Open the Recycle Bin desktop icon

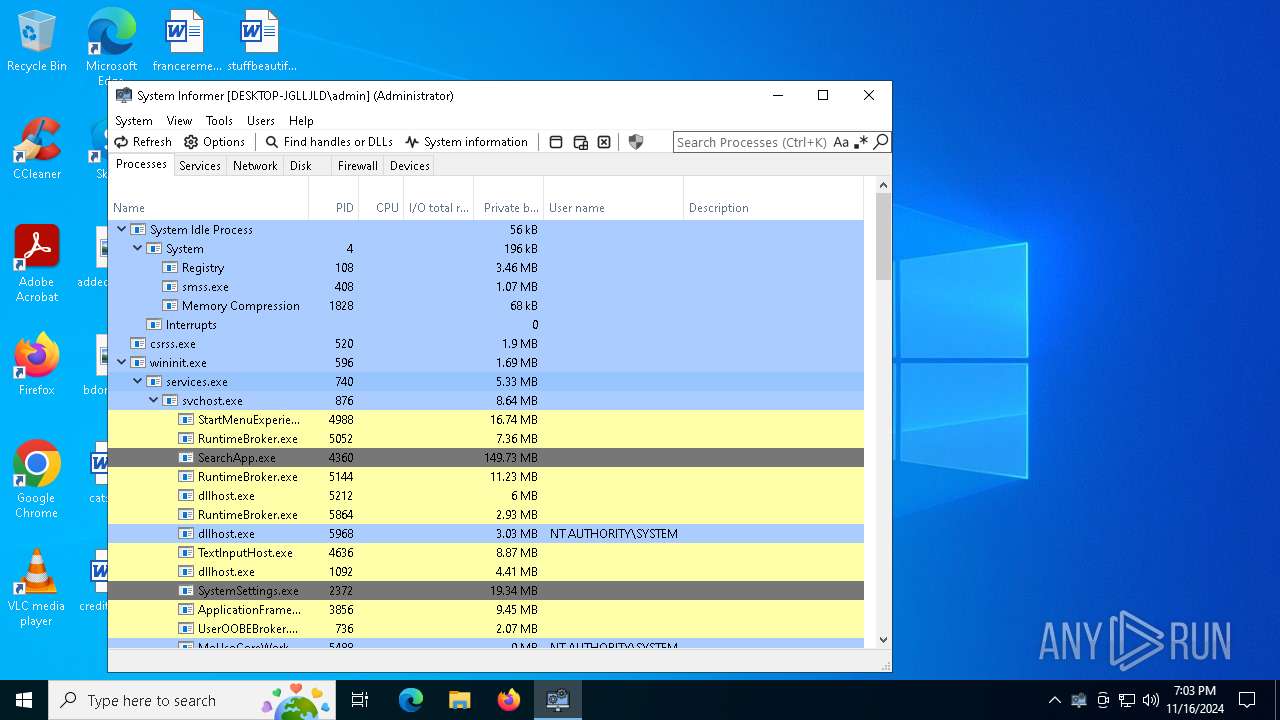[37, 42]
